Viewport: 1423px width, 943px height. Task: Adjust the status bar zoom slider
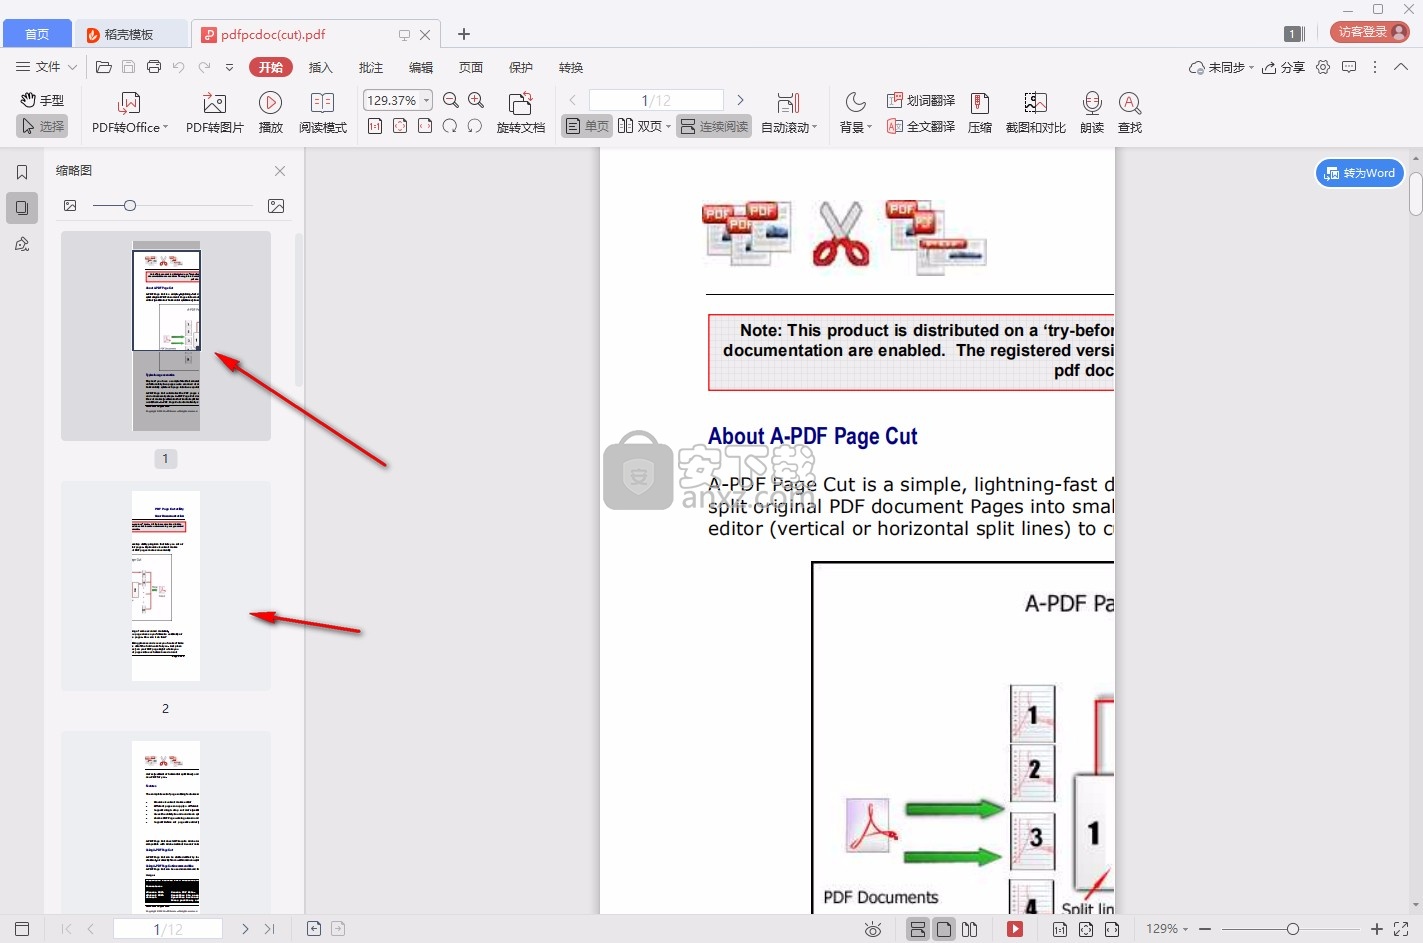click(1292, 929)
